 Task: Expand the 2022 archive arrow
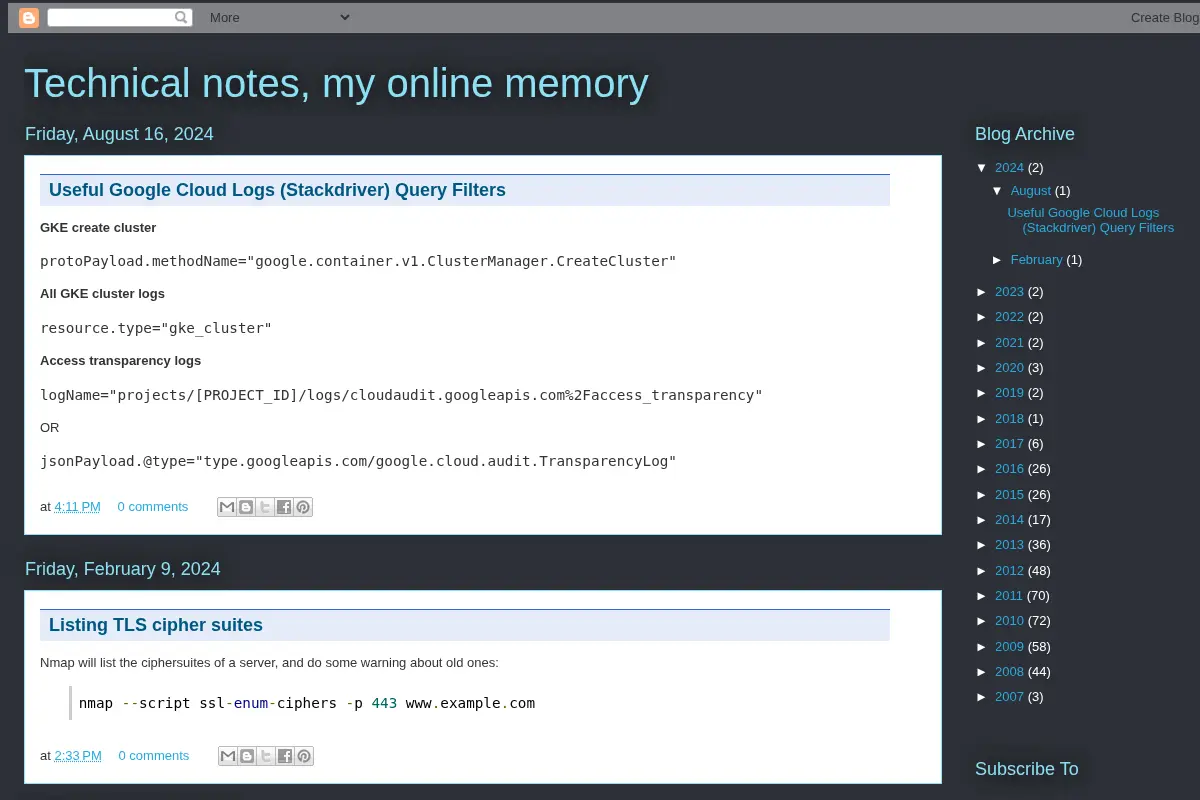point(982,317)
